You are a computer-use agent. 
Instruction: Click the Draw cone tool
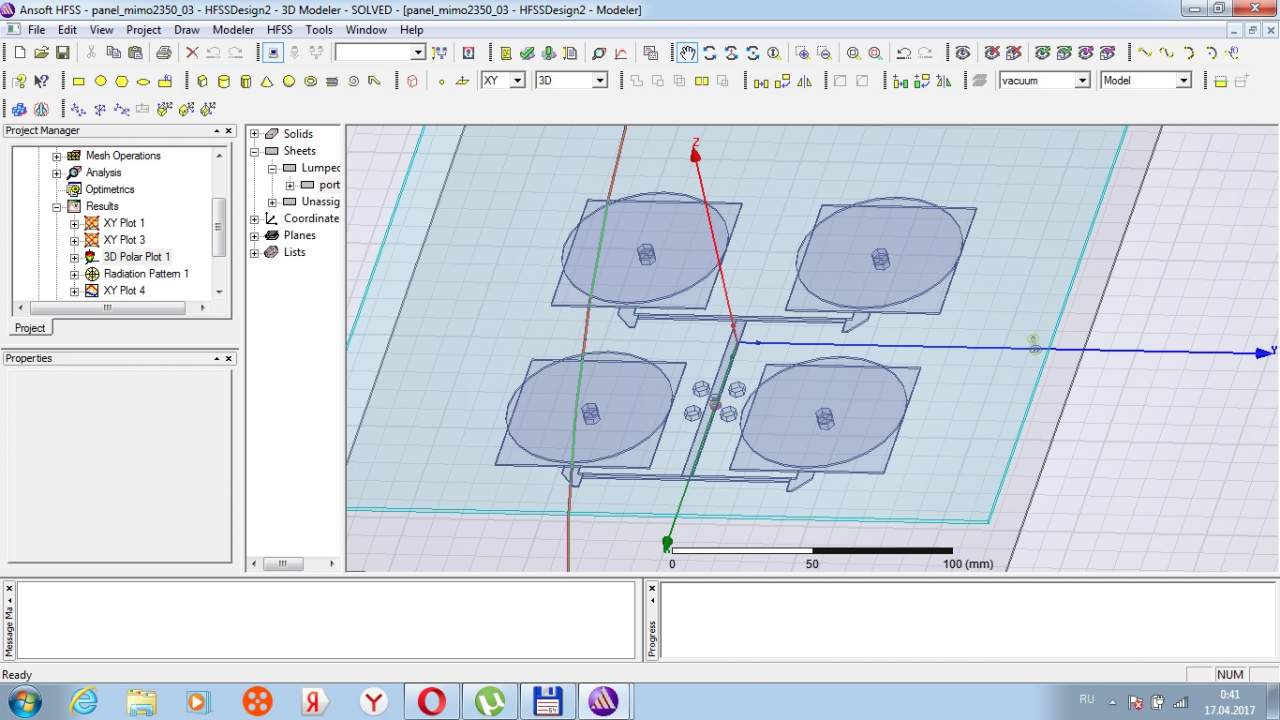tap(267, 81)
